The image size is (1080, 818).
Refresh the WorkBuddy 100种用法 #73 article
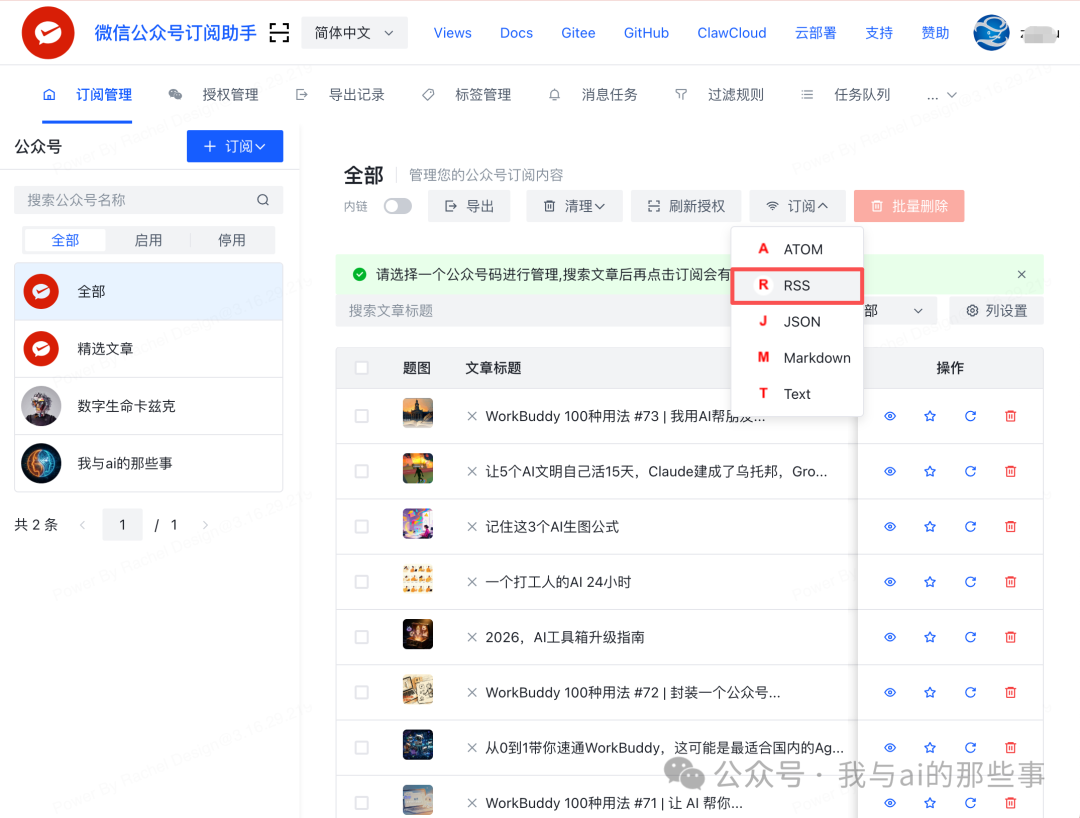(970, 416)
